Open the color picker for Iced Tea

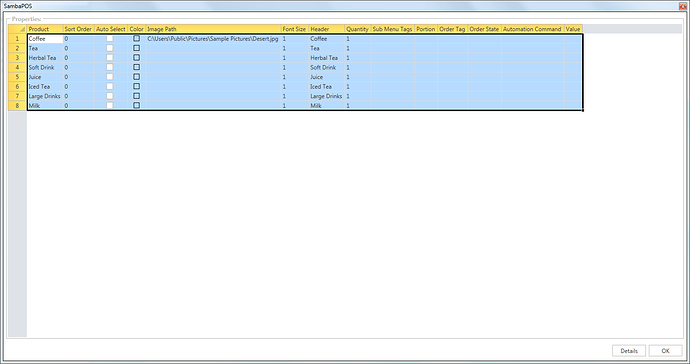click(136, 87)
